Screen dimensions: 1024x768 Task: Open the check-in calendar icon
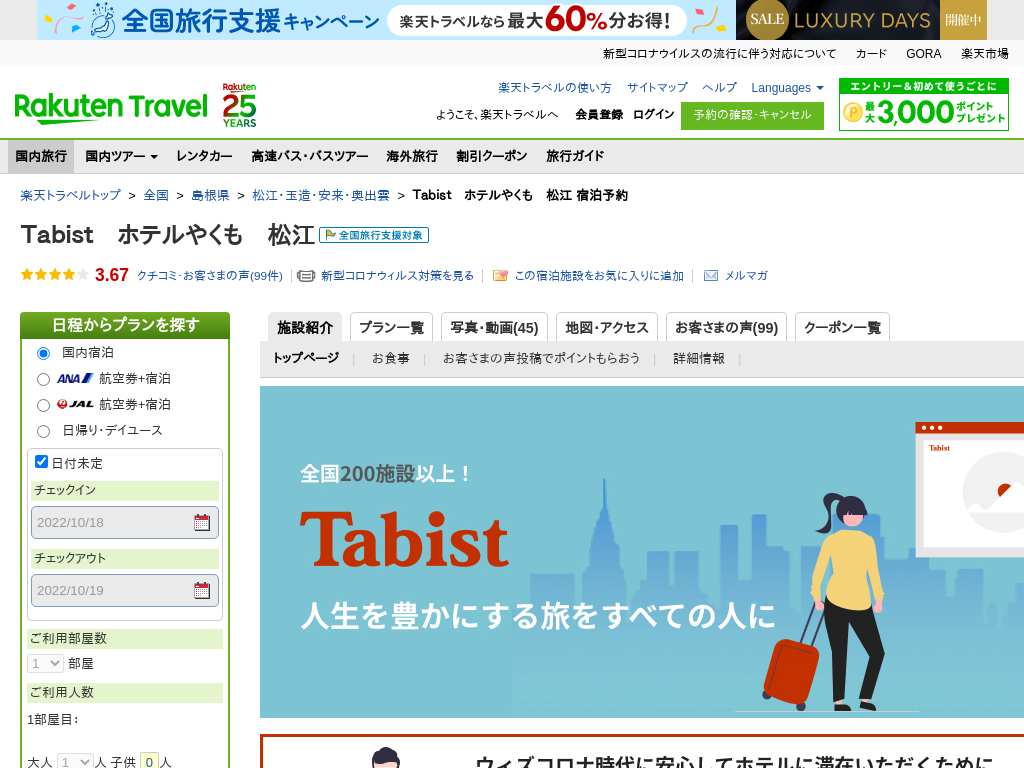pyautogui.click(x=202, y=522)
